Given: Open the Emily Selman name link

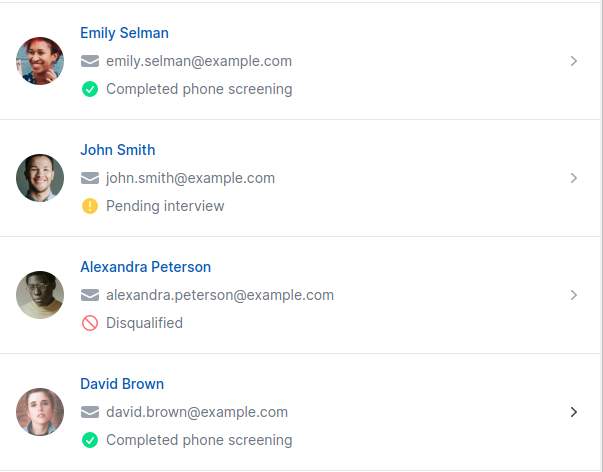Looking at the screenshot, I should 124,33.
